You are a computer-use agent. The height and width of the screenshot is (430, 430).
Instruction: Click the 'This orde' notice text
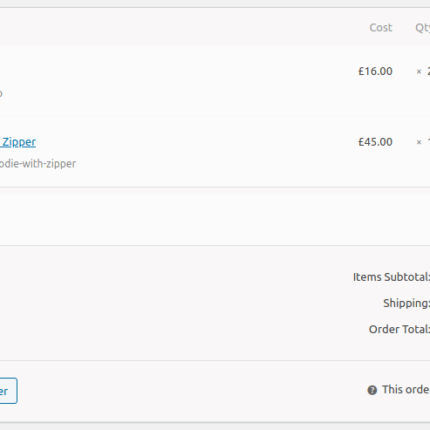(406, 389)
